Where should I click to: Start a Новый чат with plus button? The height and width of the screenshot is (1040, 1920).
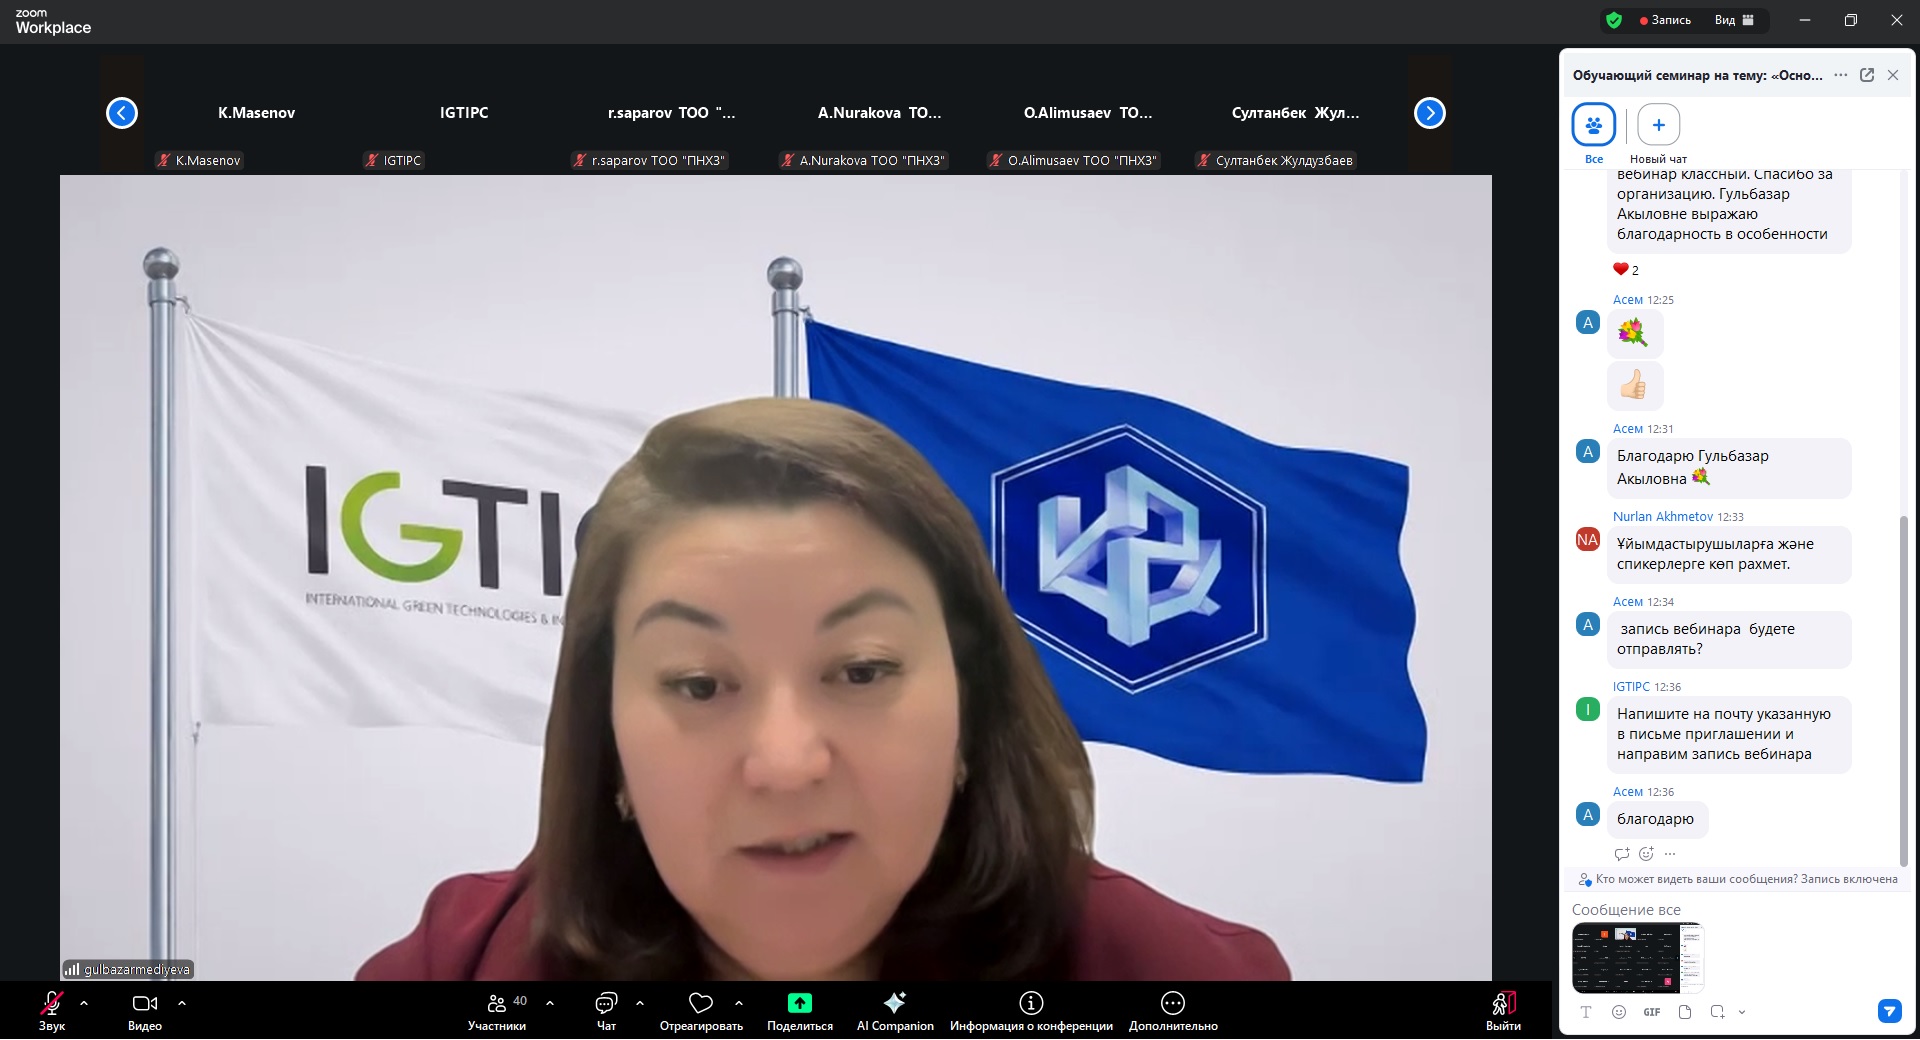point(1658,125)
